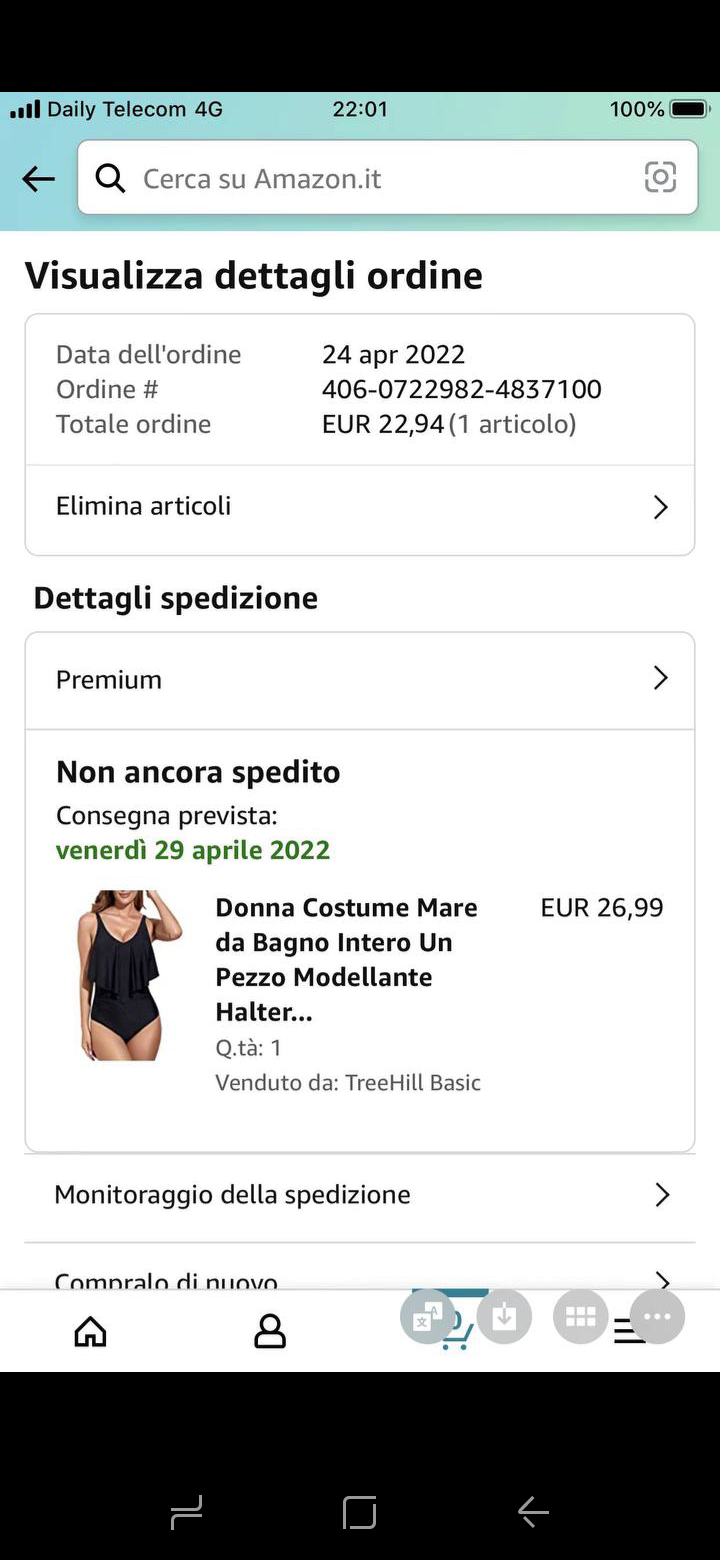Tap the floating grid icon
The image size is (720, 1560).
[x=581, y=1317]
